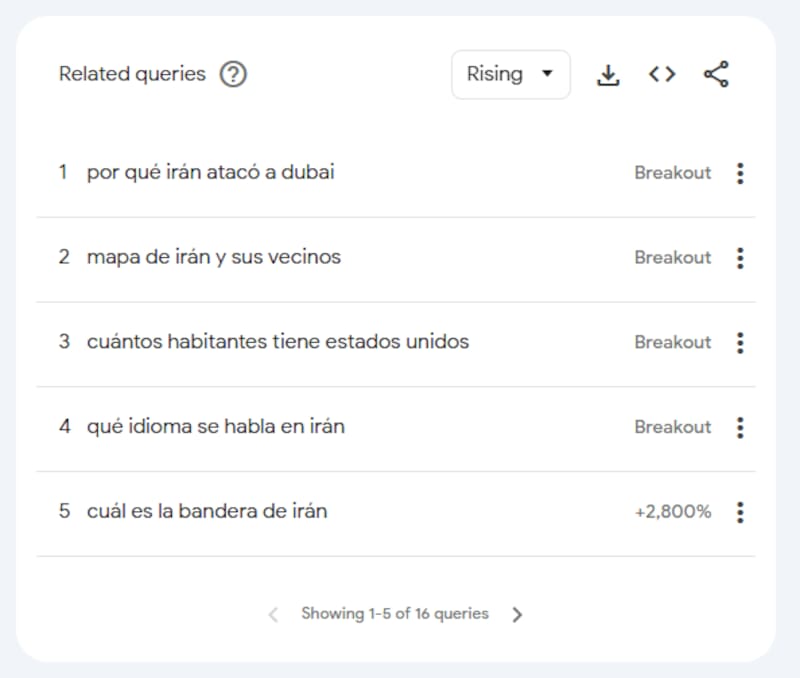Select 'mapa de irán y sus vecinos' query
This screenshot has width=800, height=678.
pyautogui.click(x=213, y=257)
